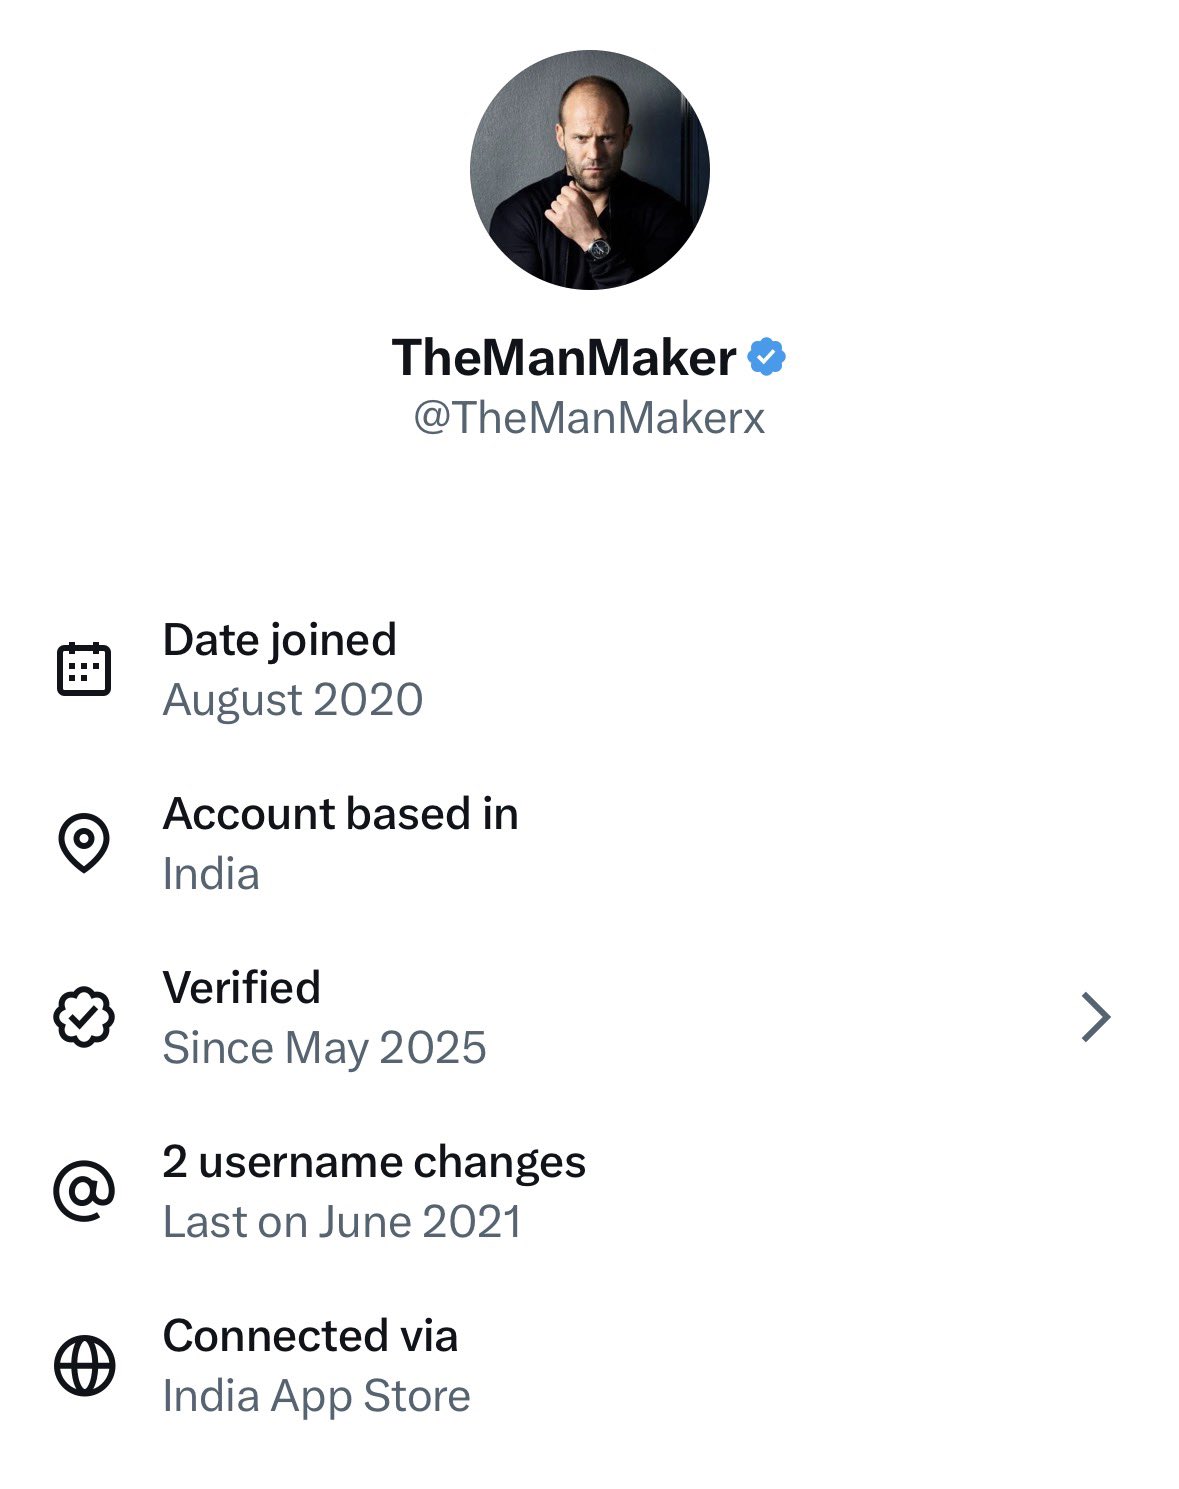Tap the circular profile picture
The height and width of the screenshot is (1489, 1179).
point(589,170)
